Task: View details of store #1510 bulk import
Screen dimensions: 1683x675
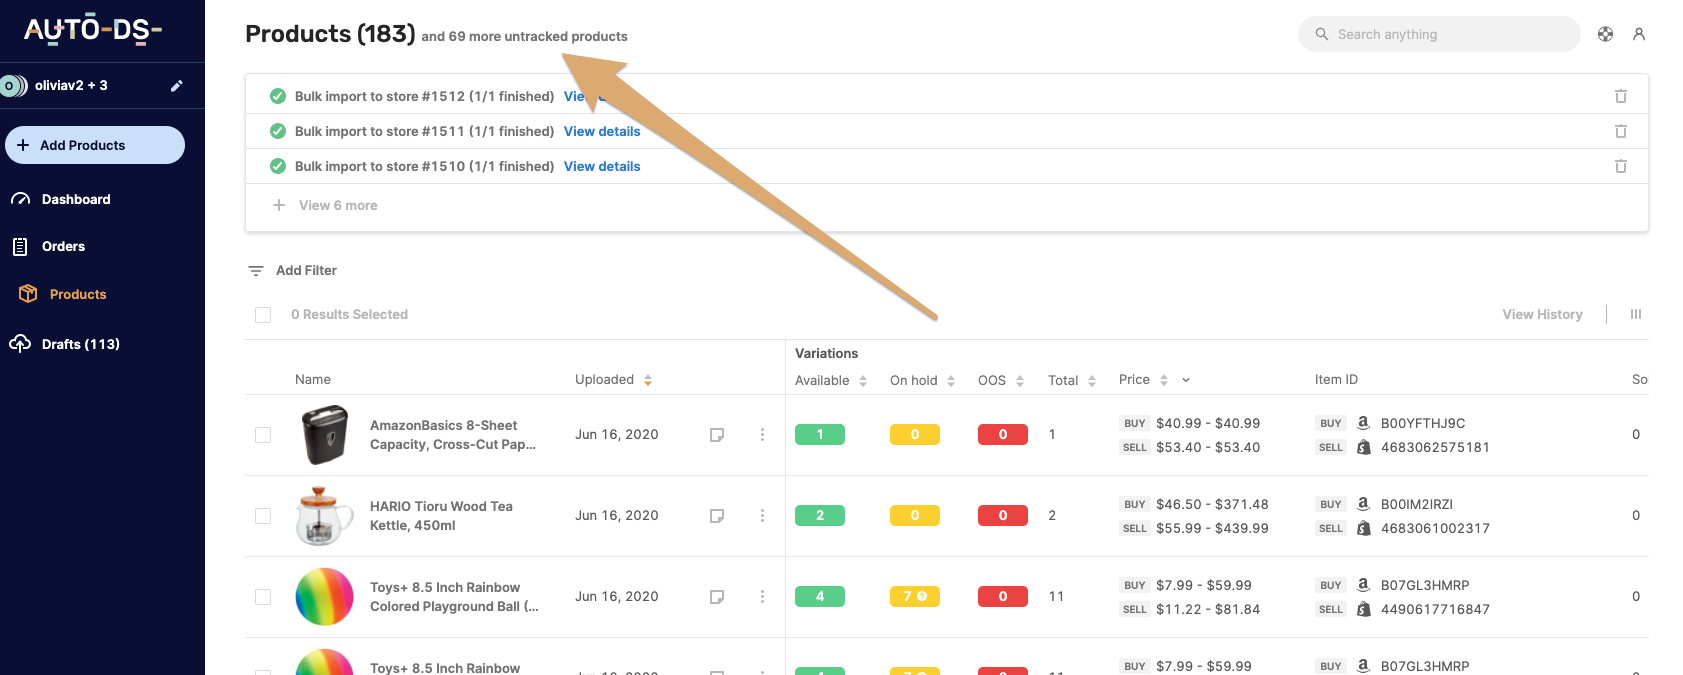Action: click(x=602, y=166)
